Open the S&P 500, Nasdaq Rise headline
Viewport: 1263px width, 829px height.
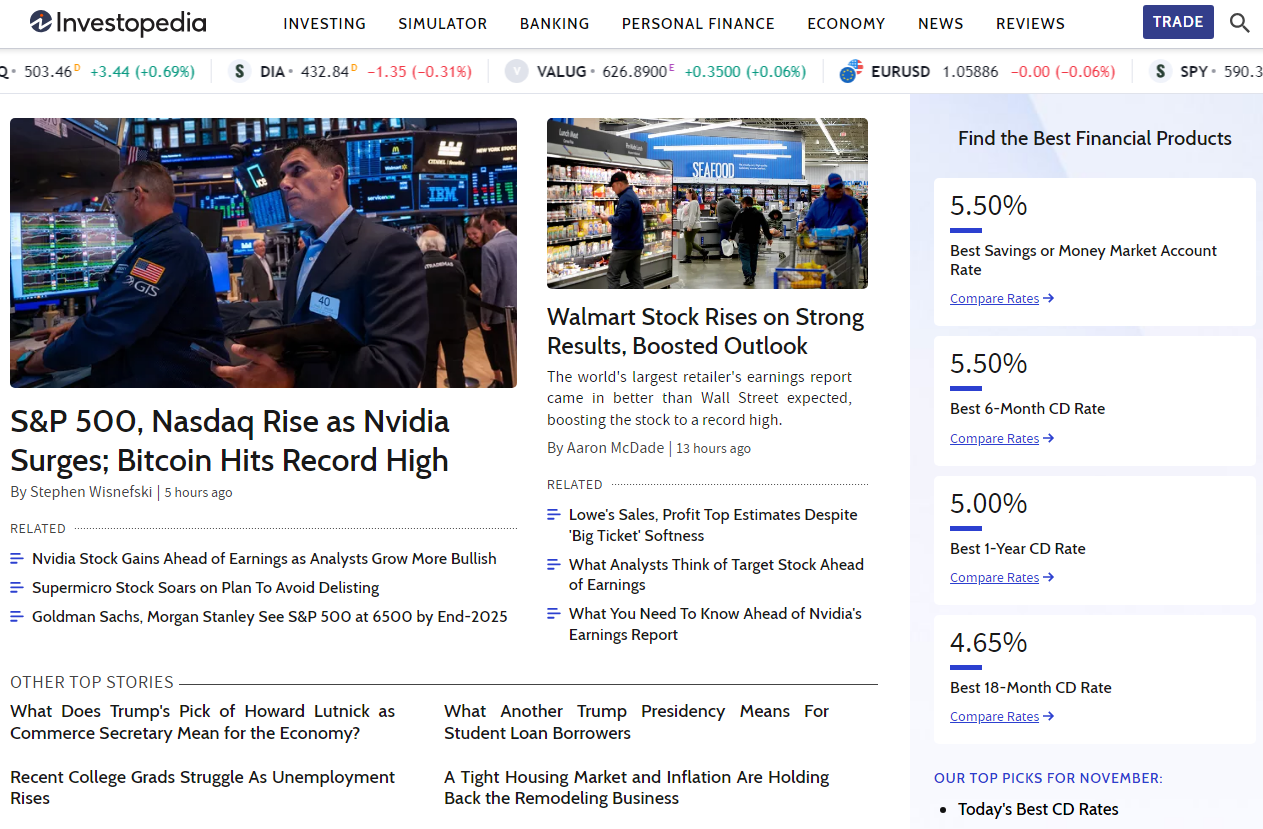click(x=230, y=441)
